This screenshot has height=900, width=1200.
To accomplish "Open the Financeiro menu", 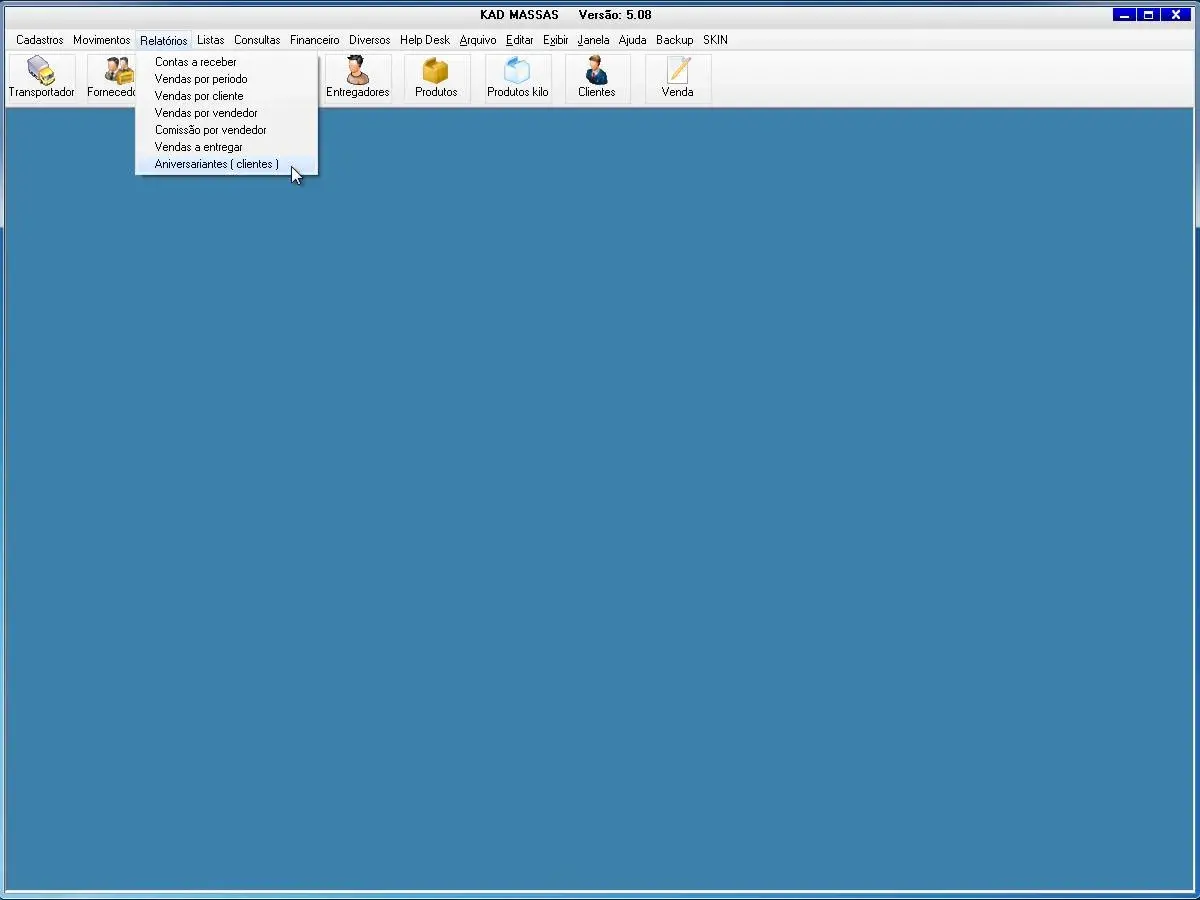I will 314,40.
